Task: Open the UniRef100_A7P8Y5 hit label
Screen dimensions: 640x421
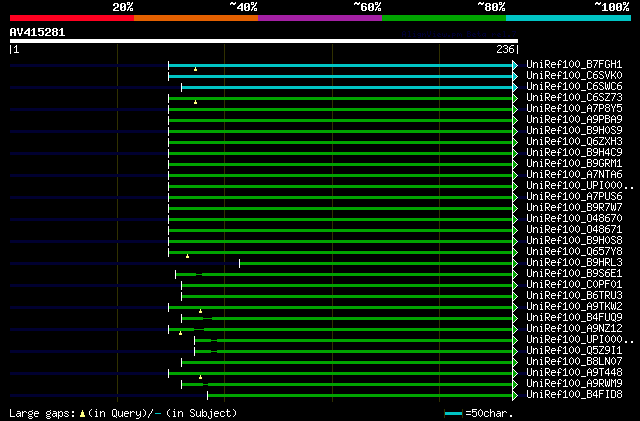Action: [574, 109]
